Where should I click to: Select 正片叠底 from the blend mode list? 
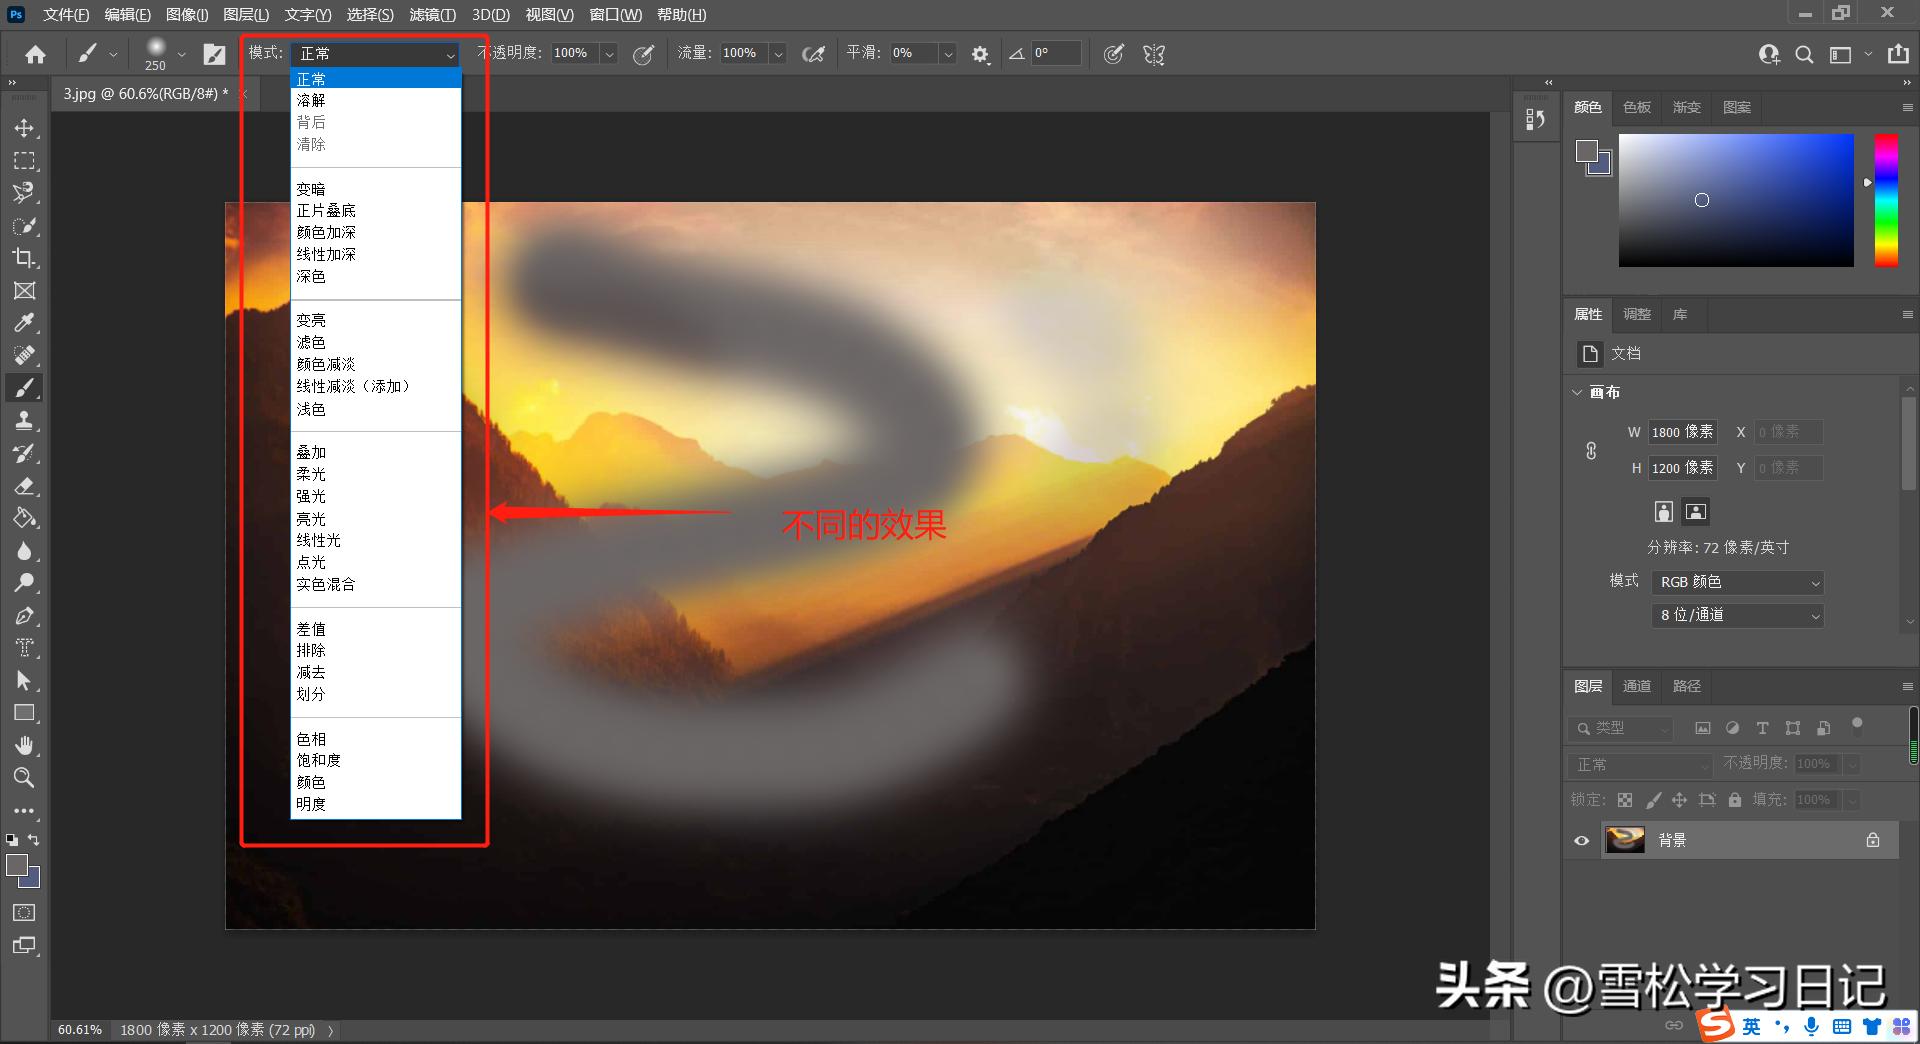[x=325, y=210]
